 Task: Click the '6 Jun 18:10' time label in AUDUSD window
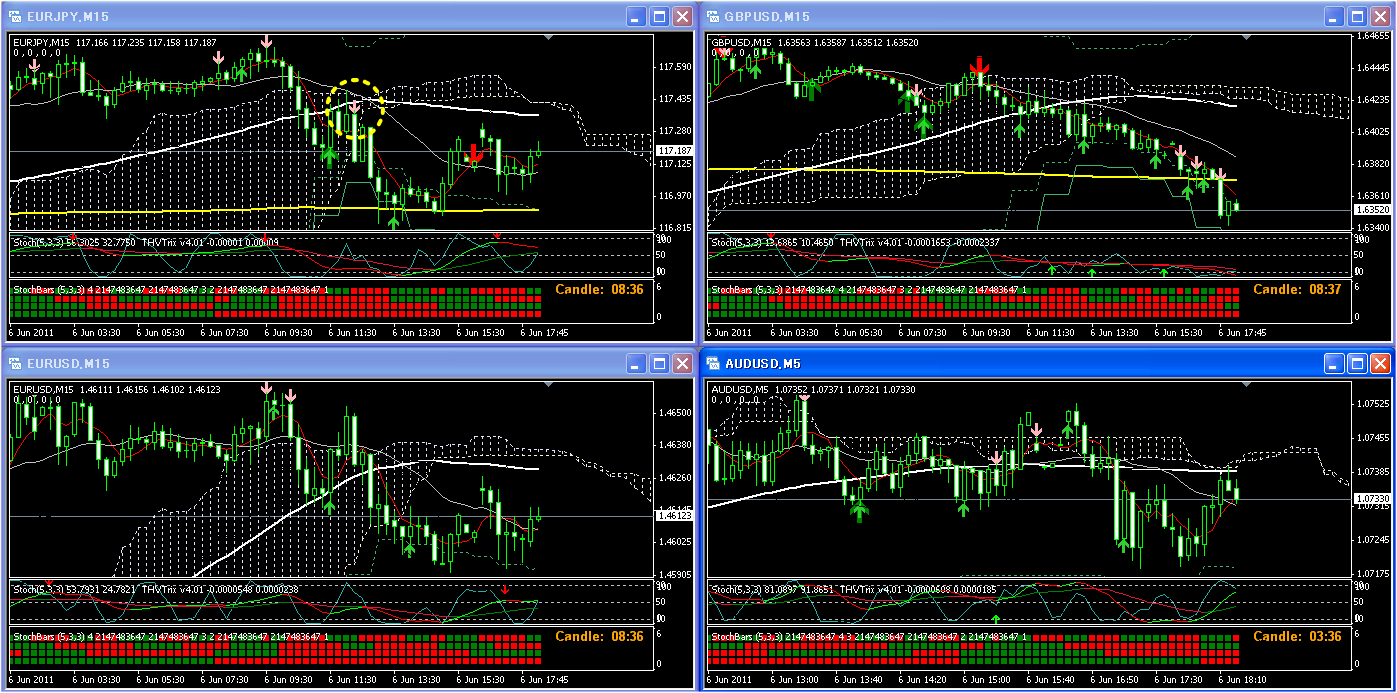coord(1242,679)
